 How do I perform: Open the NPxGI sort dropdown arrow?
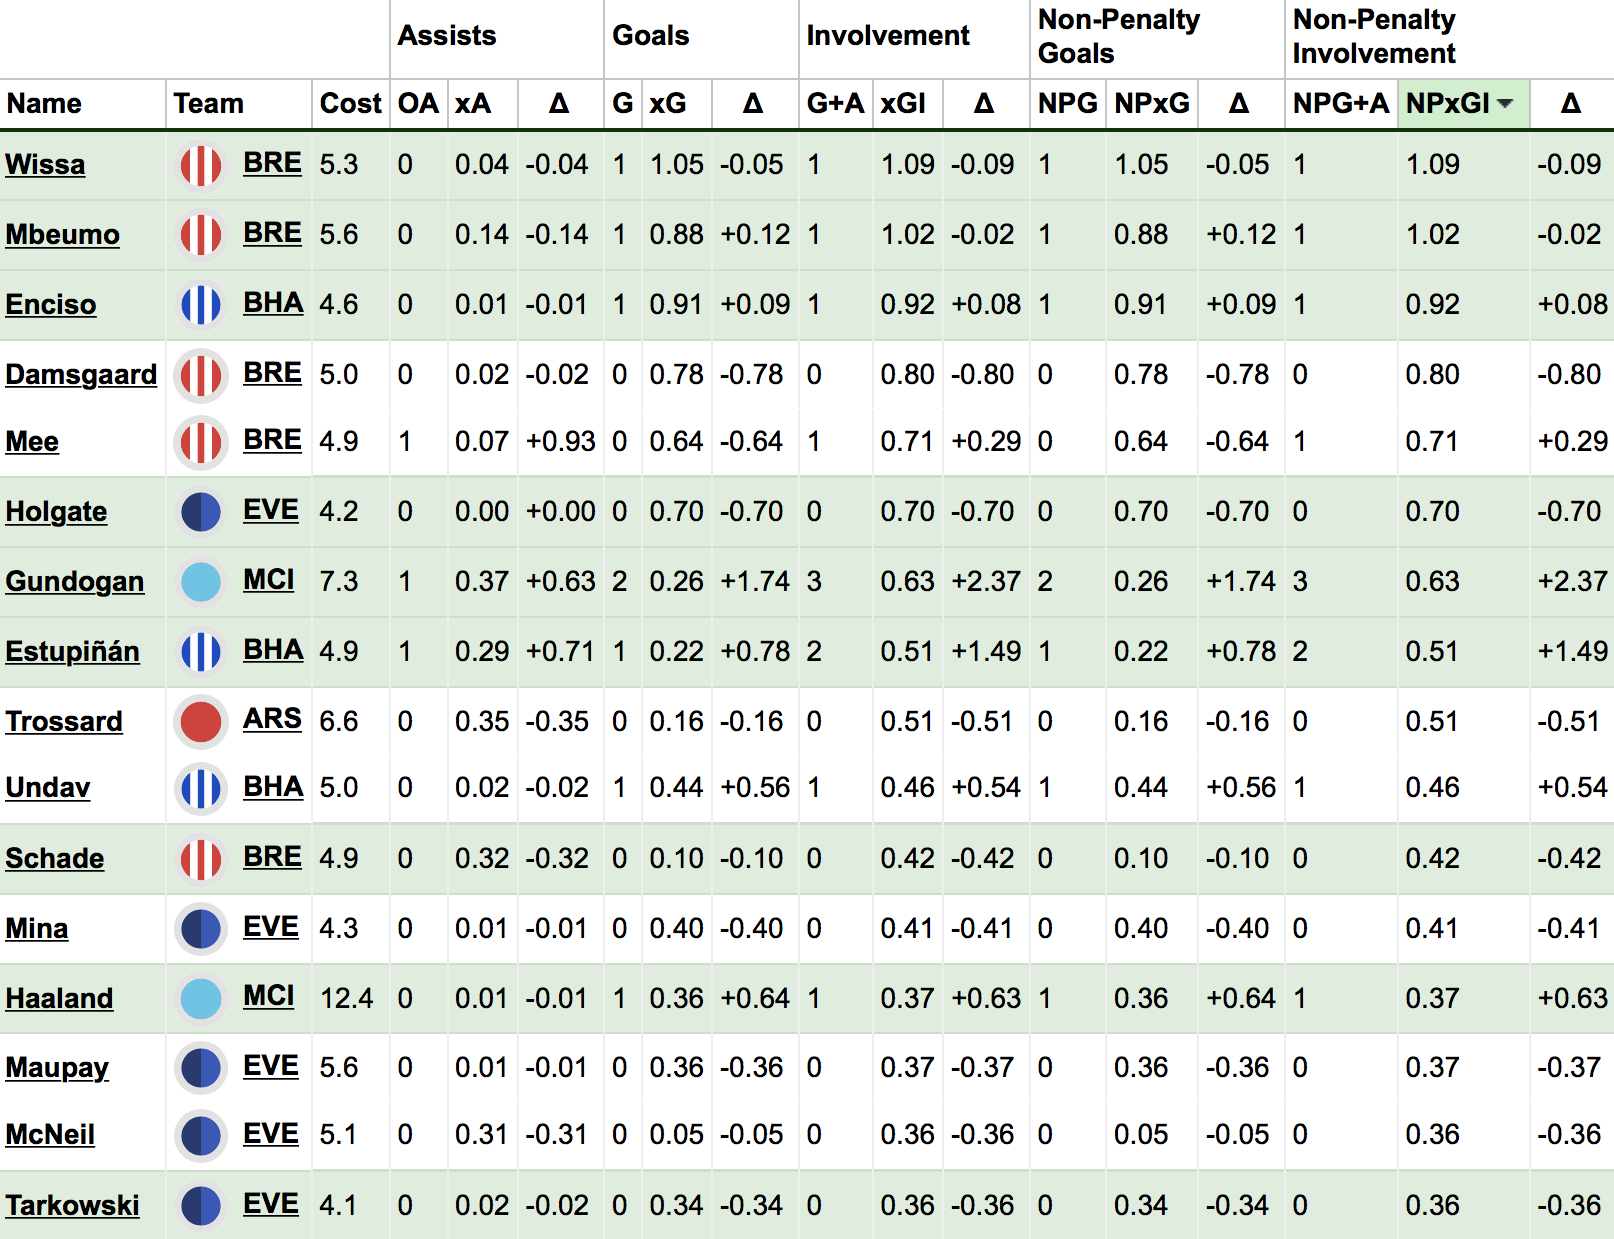pos(1505,104)
